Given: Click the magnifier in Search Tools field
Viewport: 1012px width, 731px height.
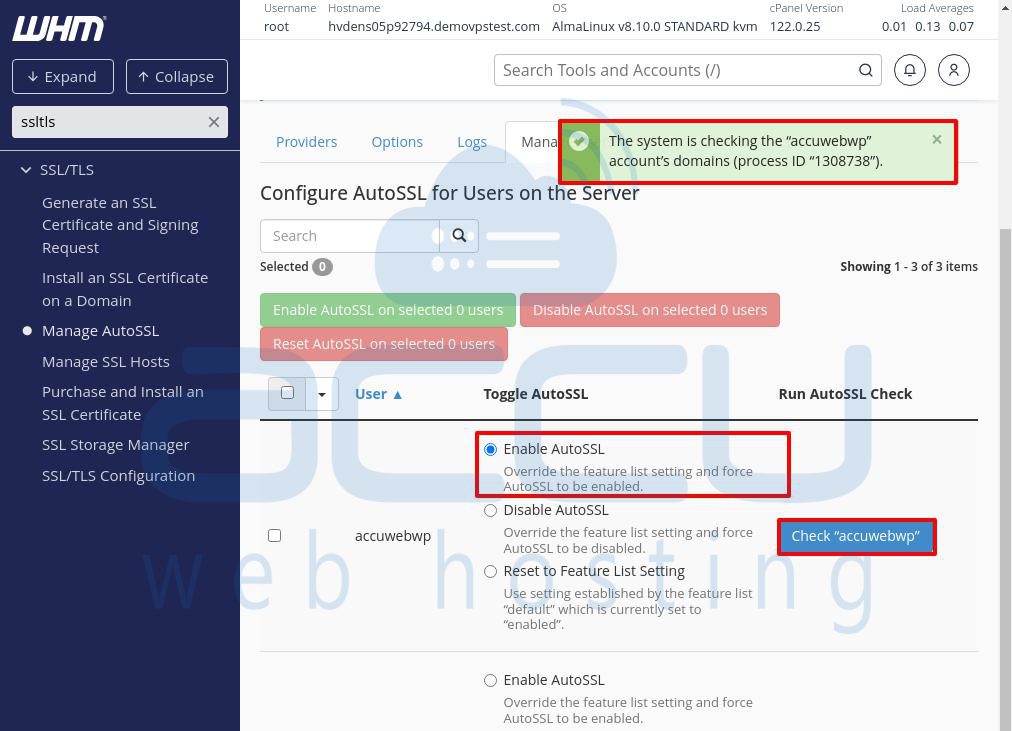Looking at the screenshot, I should click(x=864, y=70).
